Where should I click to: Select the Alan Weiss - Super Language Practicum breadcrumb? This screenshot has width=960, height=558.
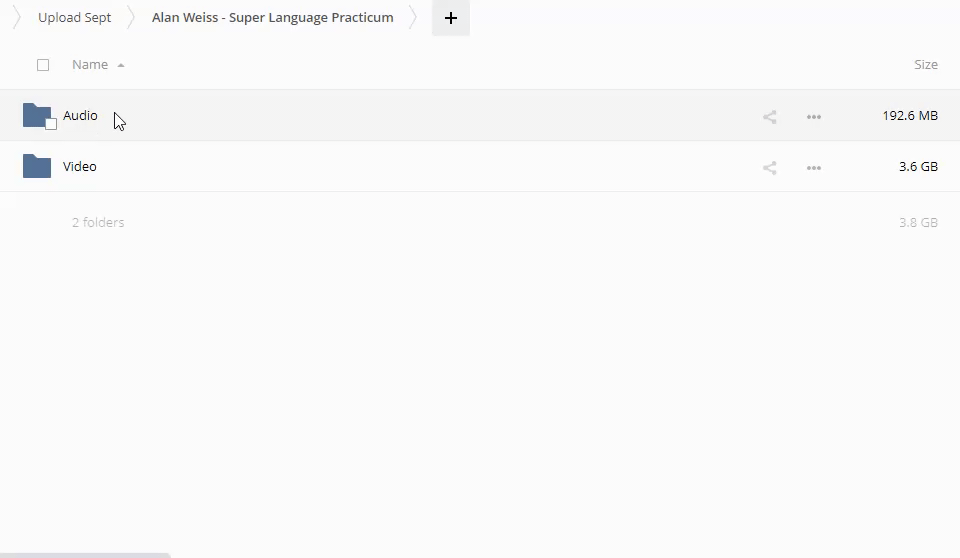(x=272, y=18)
